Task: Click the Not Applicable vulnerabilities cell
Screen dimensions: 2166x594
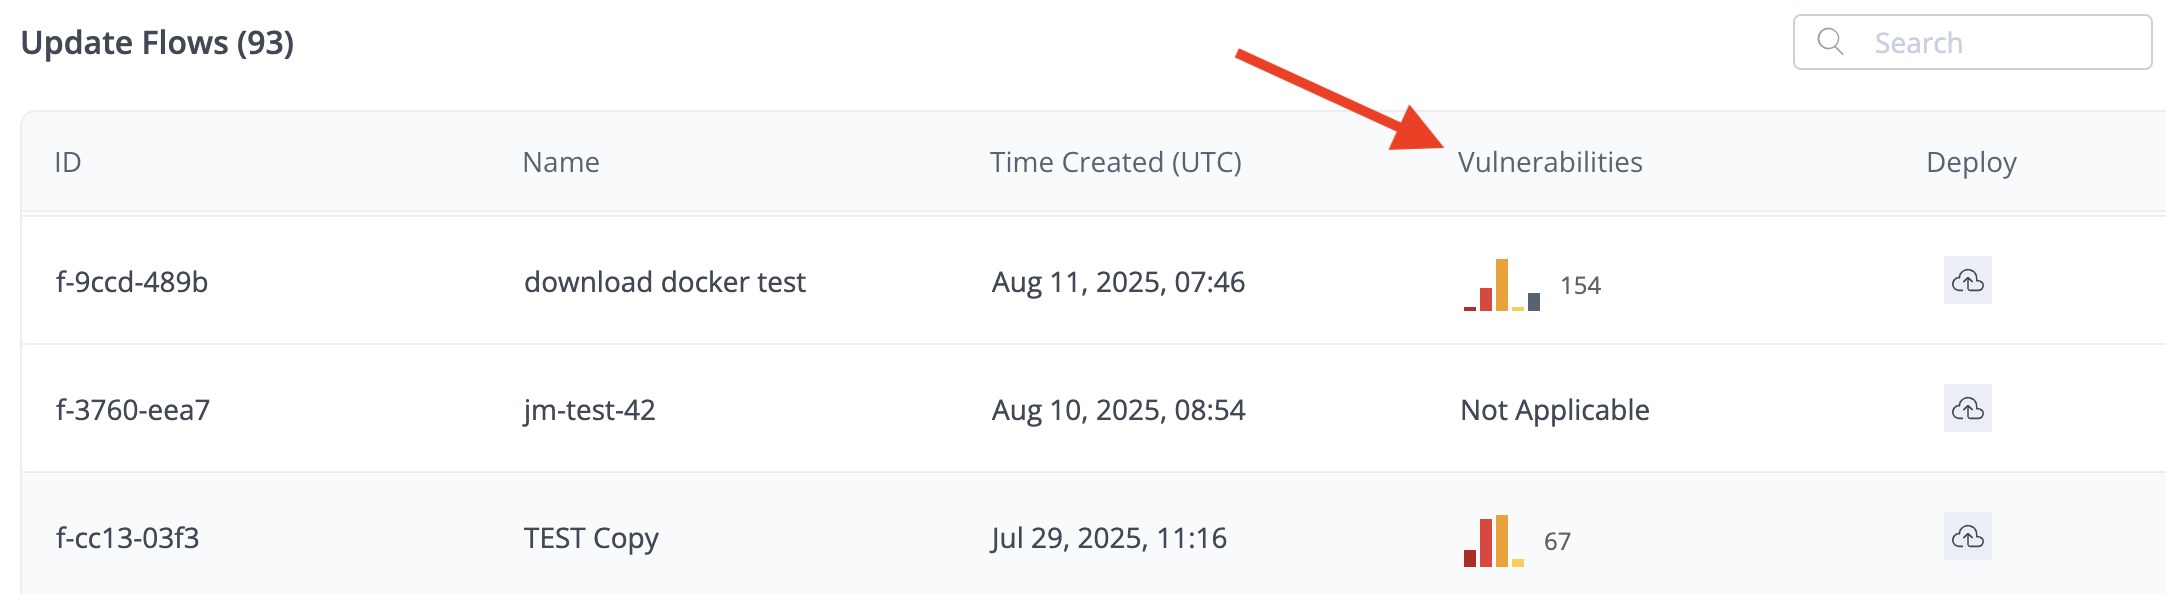Action: 1555,410
